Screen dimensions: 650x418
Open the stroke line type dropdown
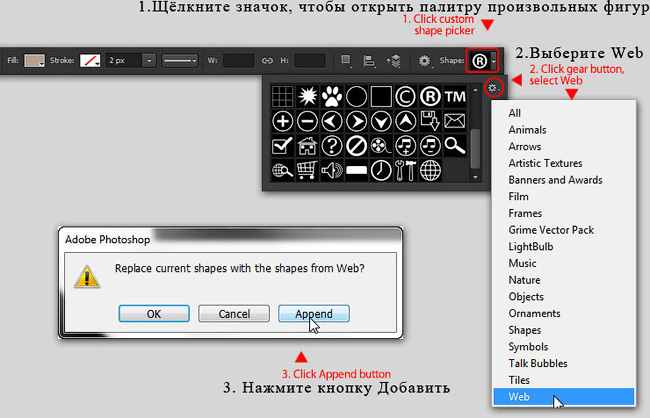click(x=180, y=61)
